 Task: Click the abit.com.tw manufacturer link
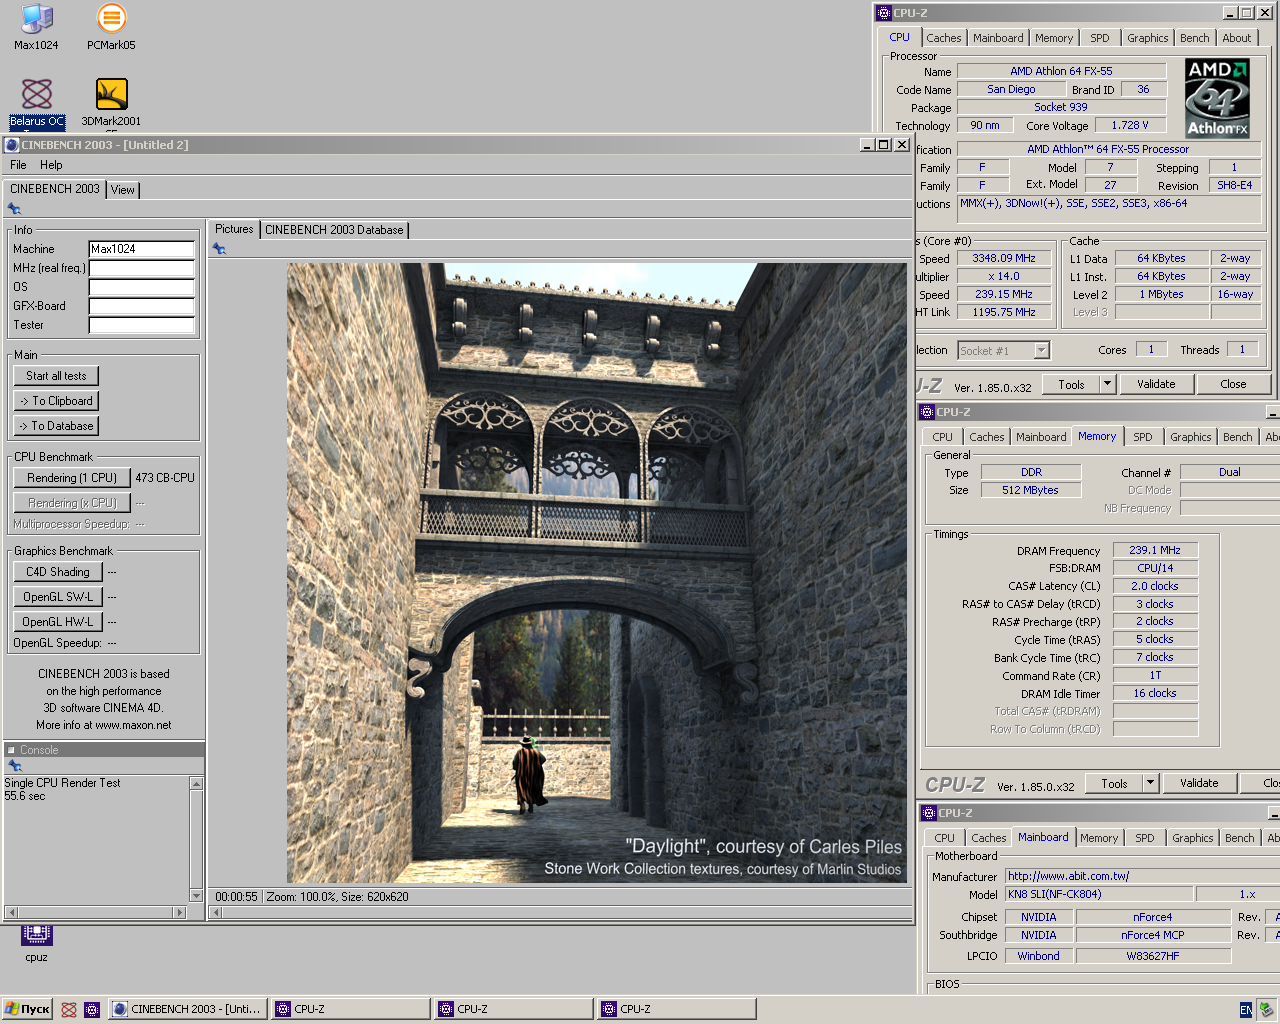[x=1068, y=876]
